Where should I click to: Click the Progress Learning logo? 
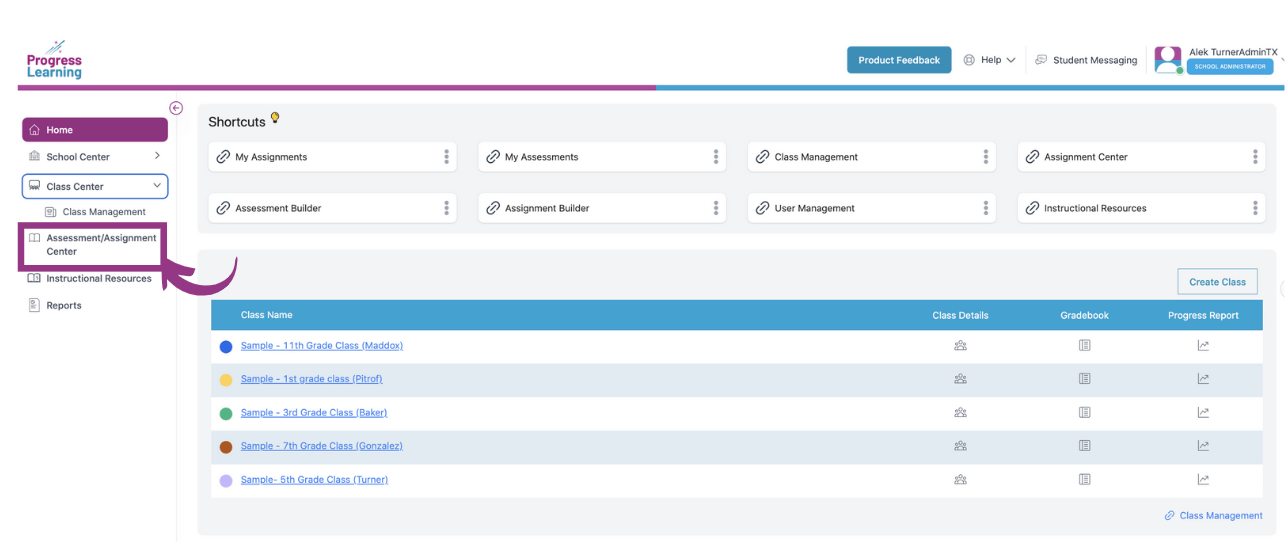tap(54, 60)
